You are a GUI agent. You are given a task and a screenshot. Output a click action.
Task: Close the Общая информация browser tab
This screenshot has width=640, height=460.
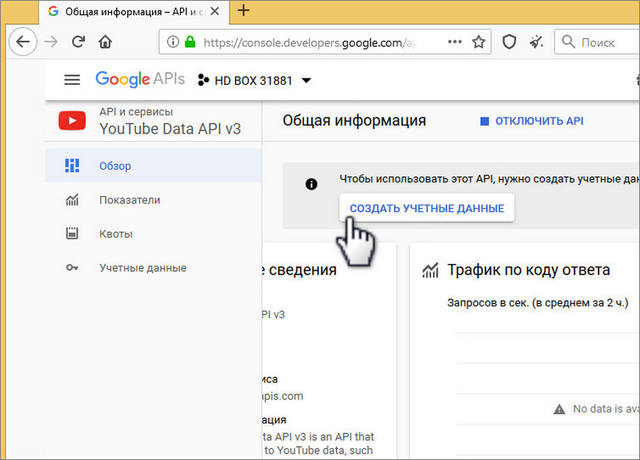coord(215,11)
